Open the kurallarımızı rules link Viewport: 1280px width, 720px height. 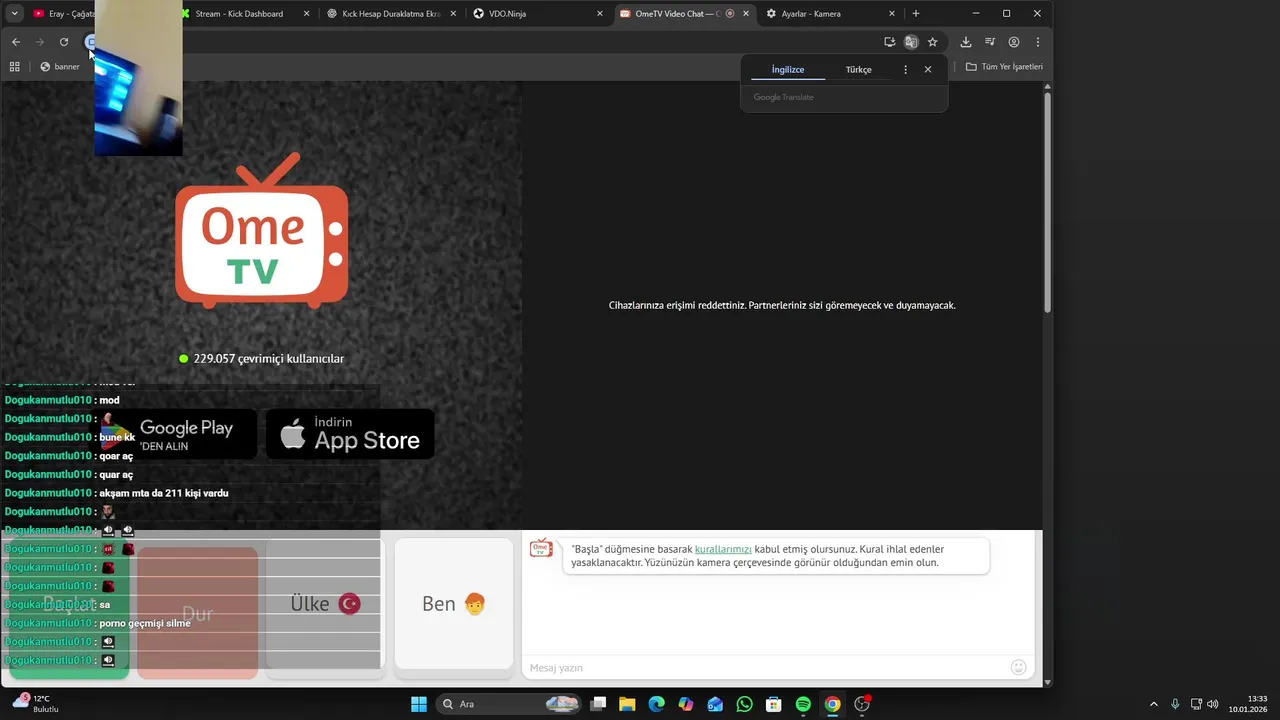pos(723,549)
